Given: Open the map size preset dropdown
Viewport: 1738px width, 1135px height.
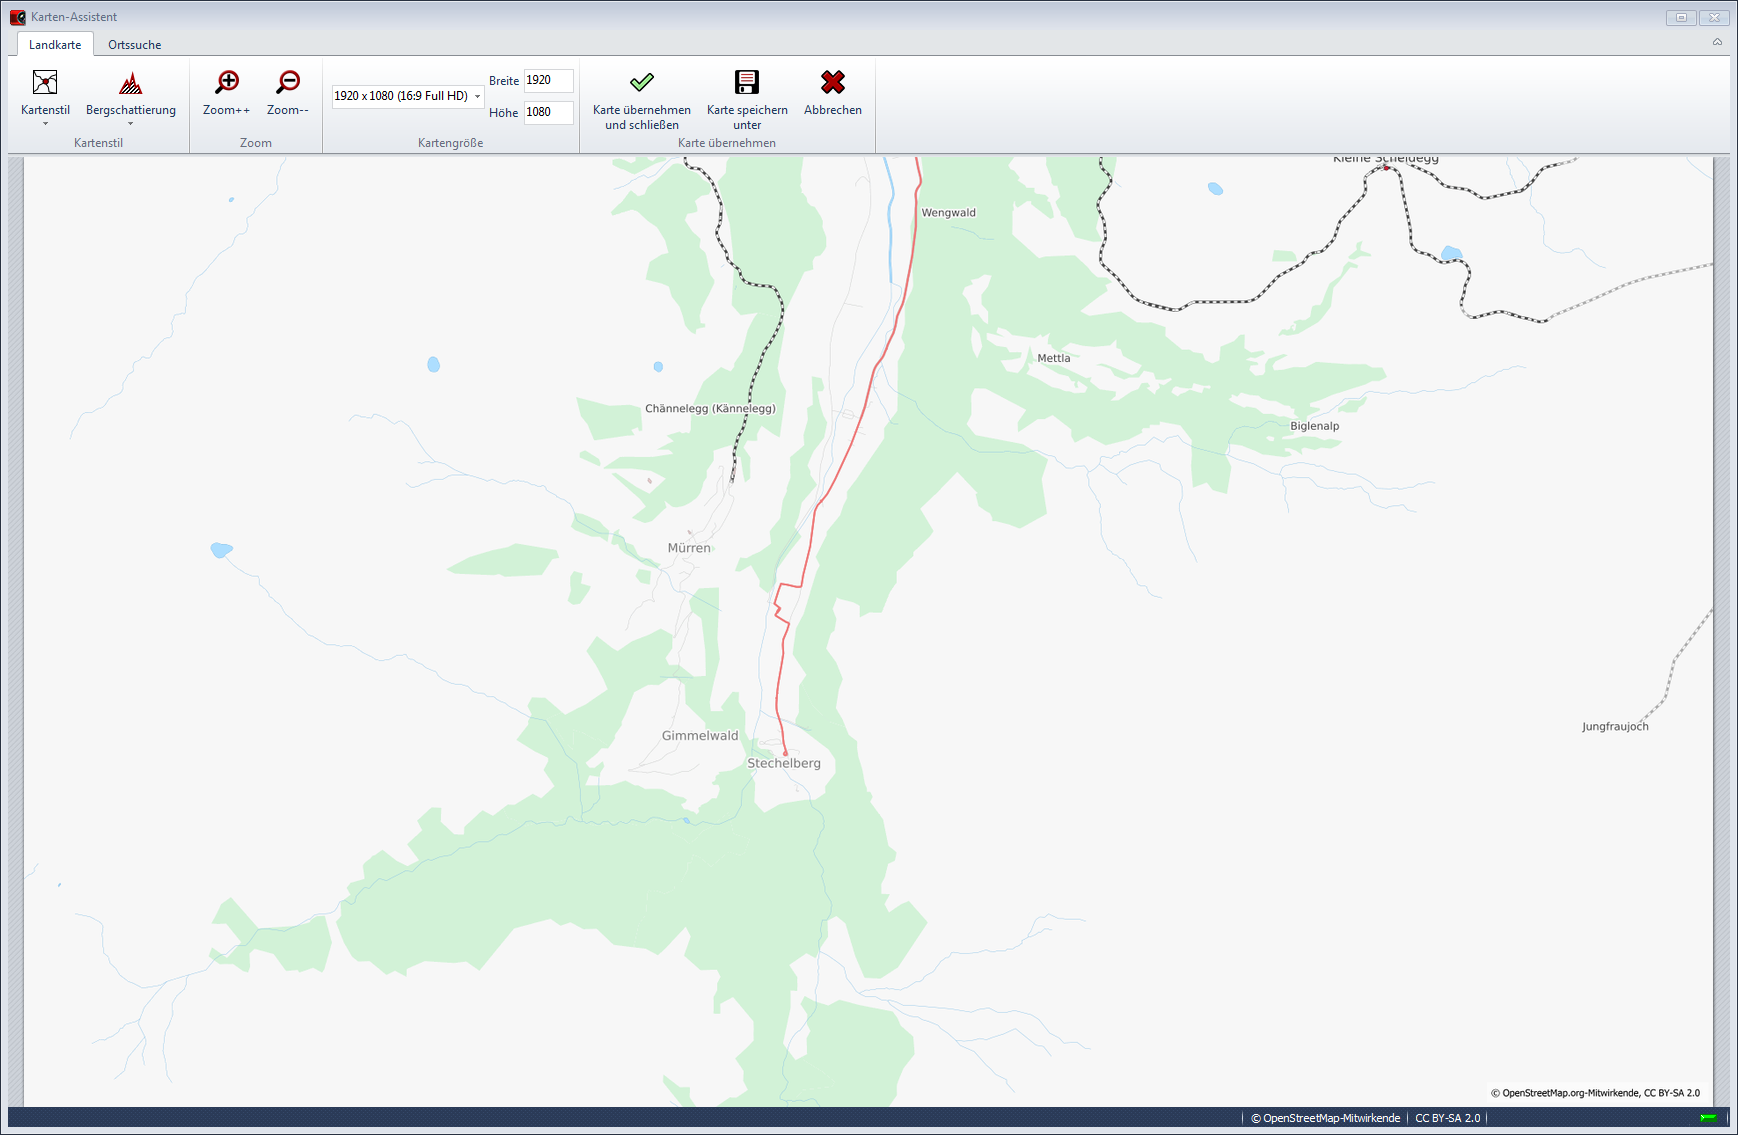Looking at the screenshot, I should click(477, 97).
